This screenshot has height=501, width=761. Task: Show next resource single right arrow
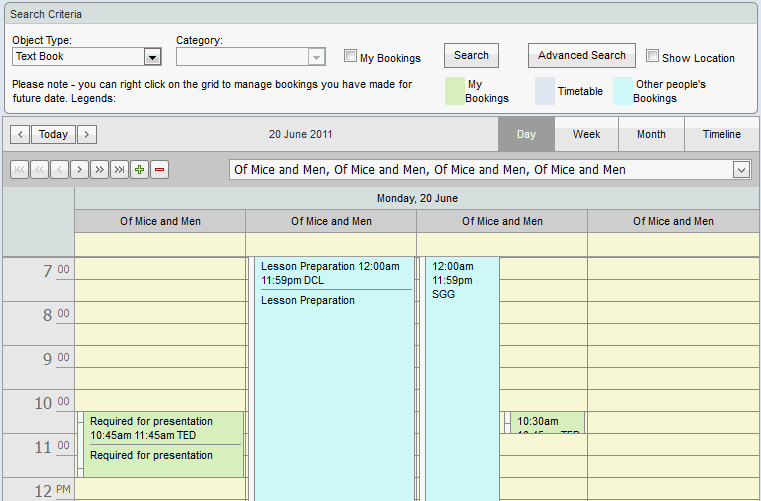(x=80, y=170)
